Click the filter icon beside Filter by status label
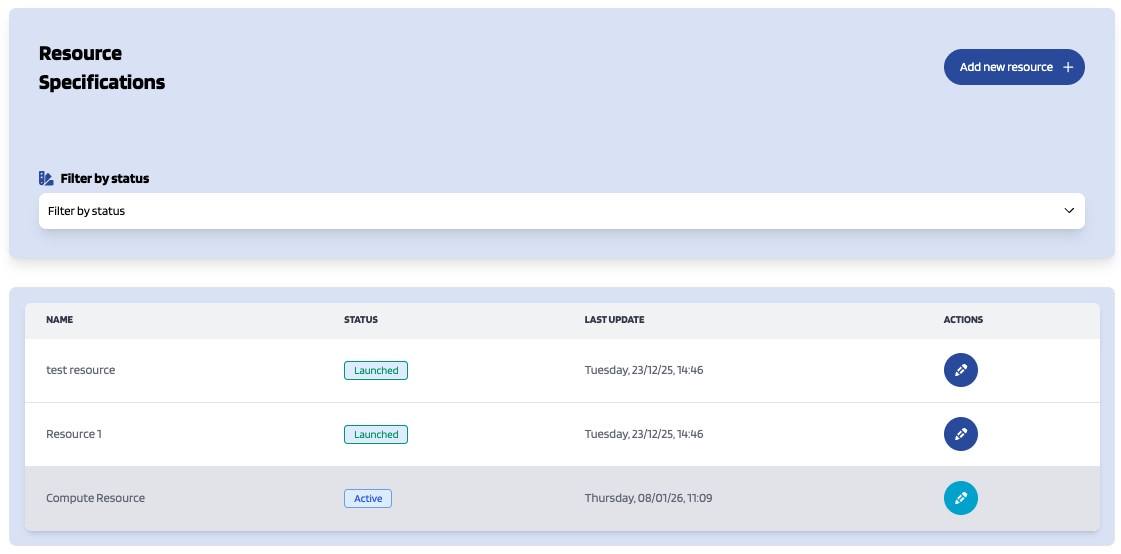This screenshot has width=1121, height=554. pos(46,178)
